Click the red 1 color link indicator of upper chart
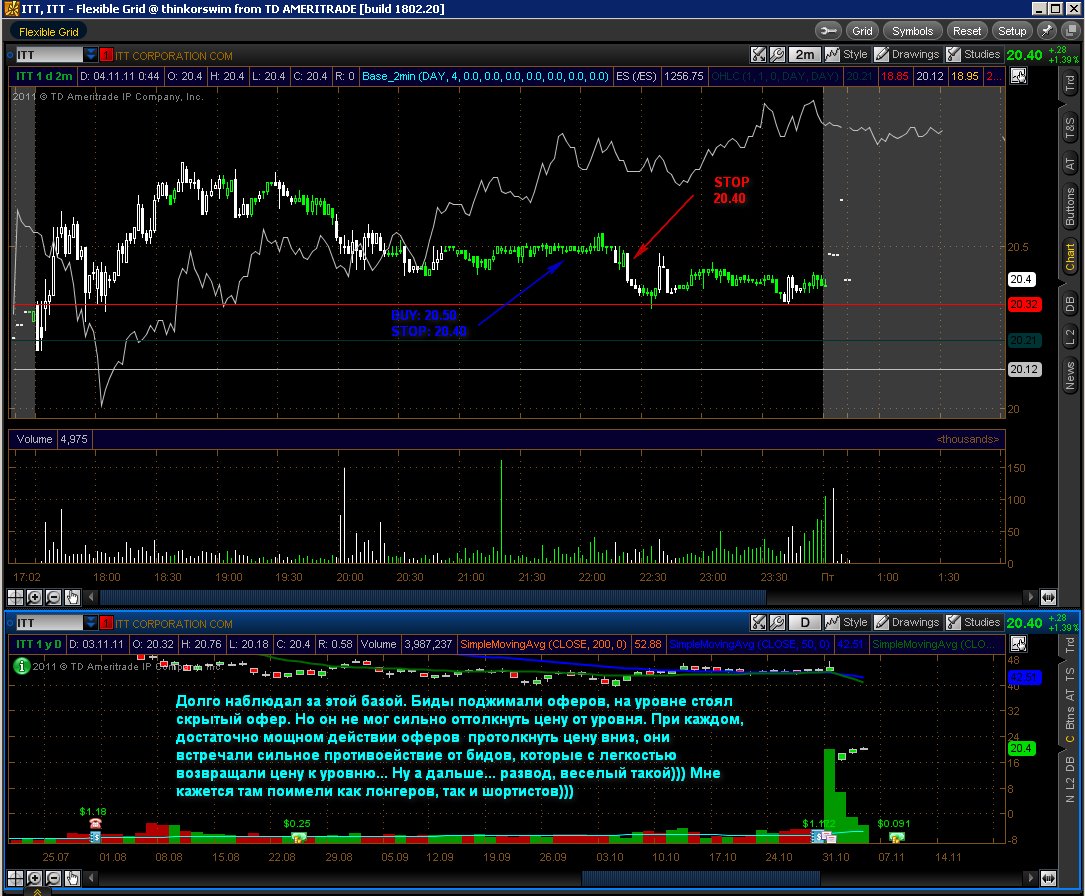Screen dimensions: 1085x896 [106, 55]
